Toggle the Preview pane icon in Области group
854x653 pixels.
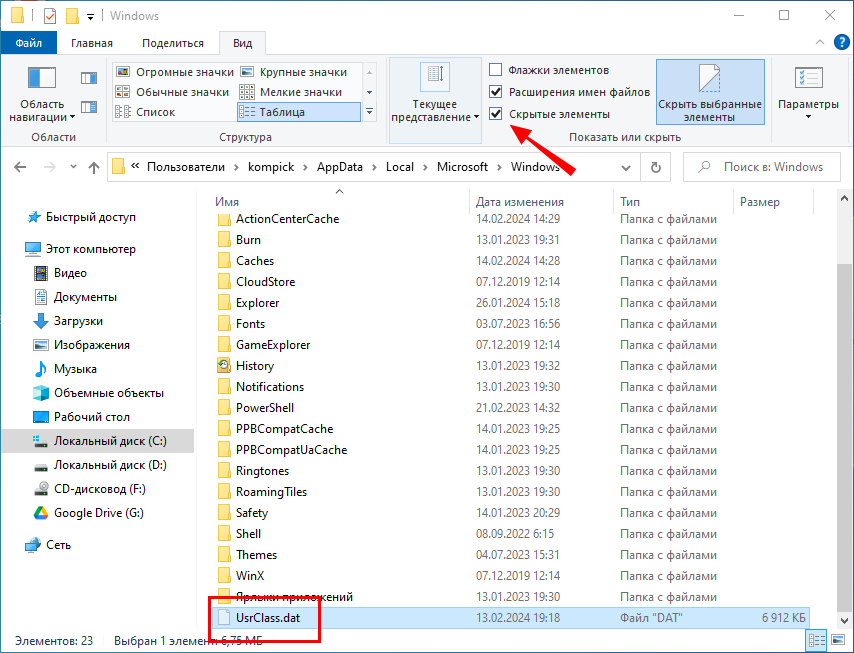point(89,78)
